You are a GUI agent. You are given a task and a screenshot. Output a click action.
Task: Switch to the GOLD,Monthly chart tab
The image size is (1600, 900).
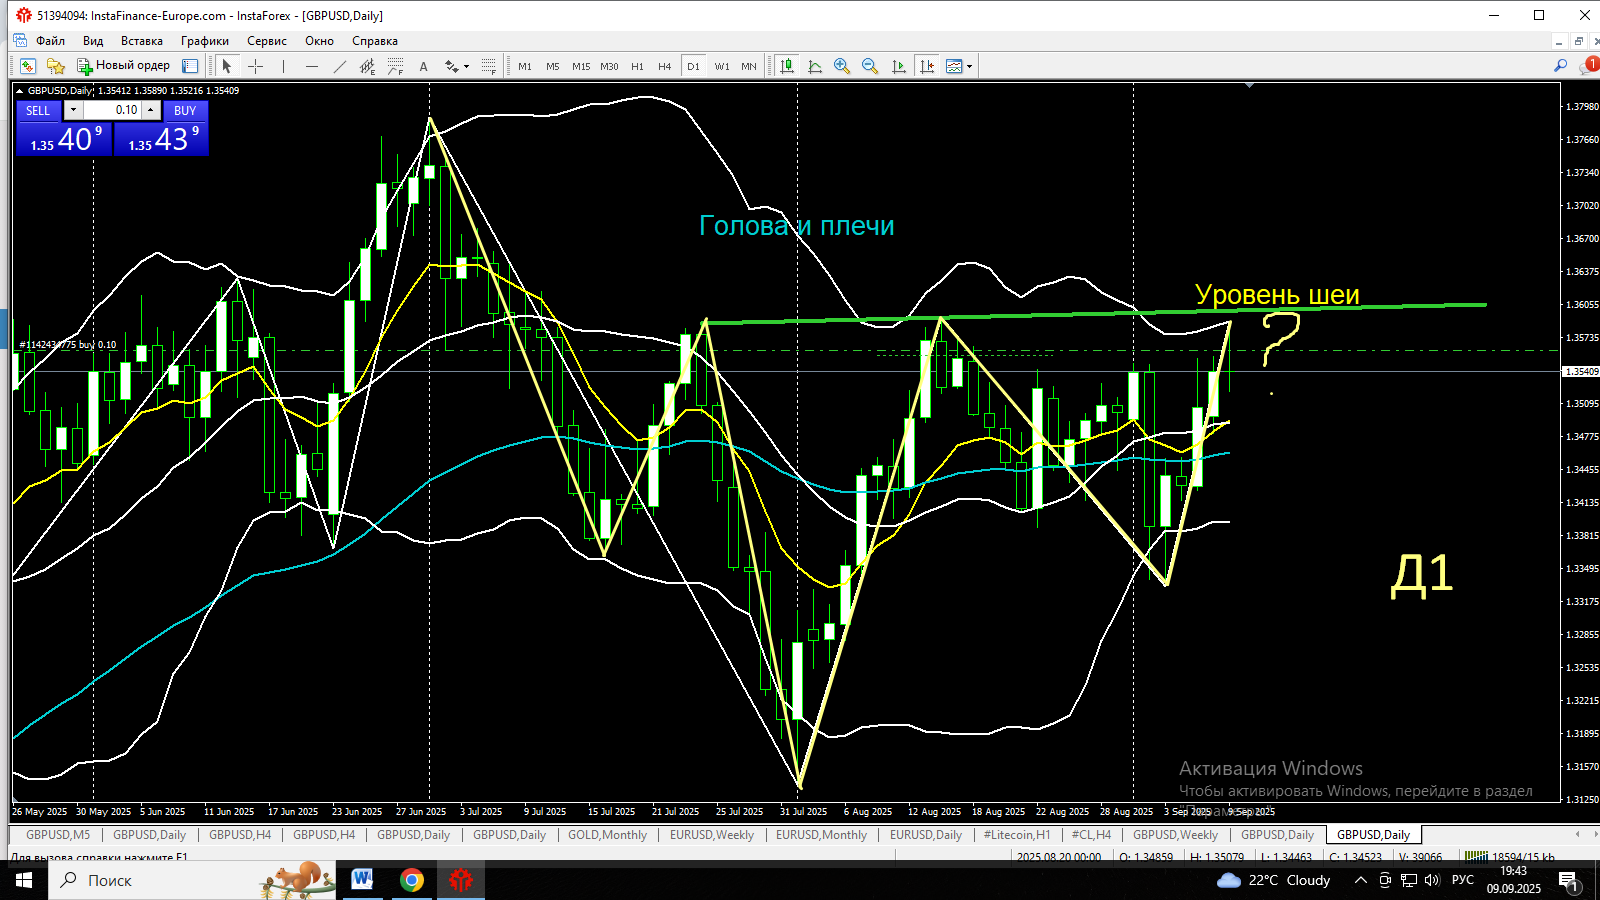[607, 835]
